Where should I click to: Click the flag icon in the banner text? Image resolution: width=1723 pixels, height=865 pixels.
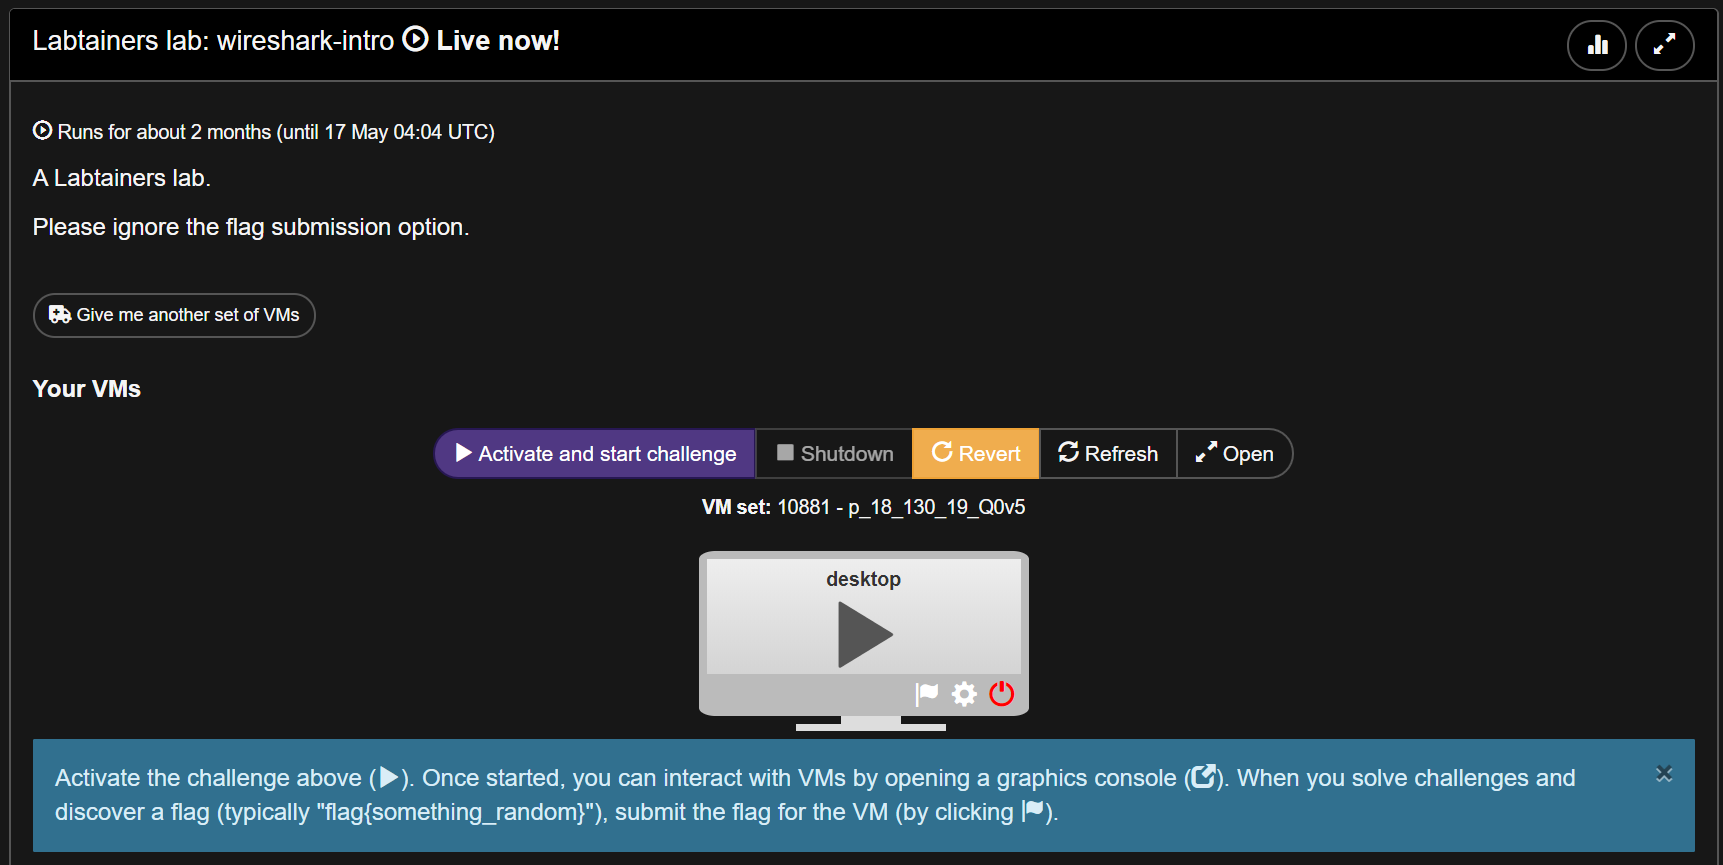[1034, 811]
